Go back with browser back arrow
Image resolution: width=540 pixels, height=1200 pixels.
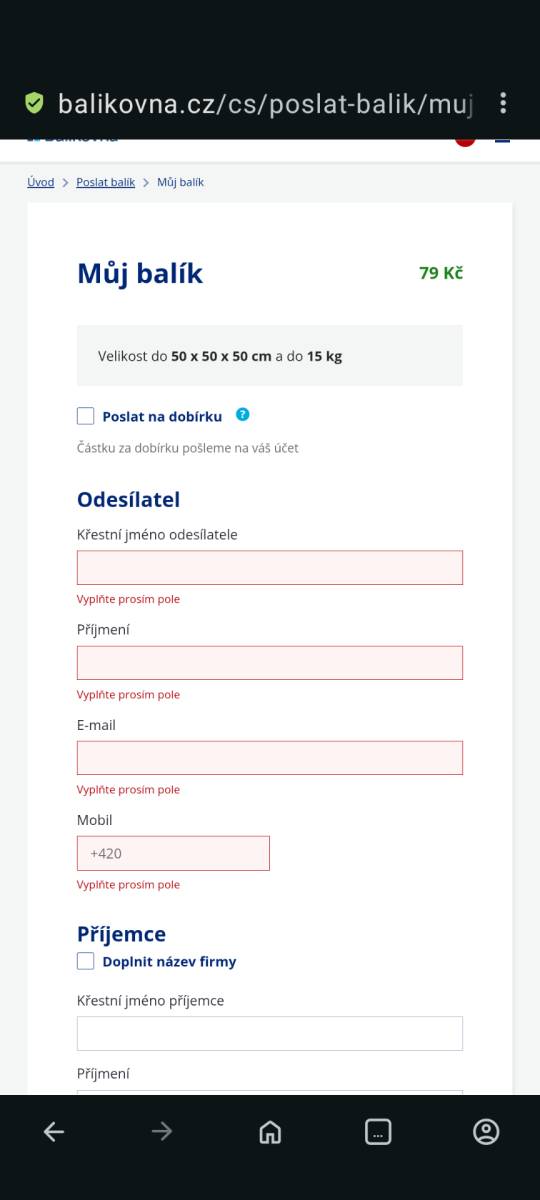(x=54, y=1131)
